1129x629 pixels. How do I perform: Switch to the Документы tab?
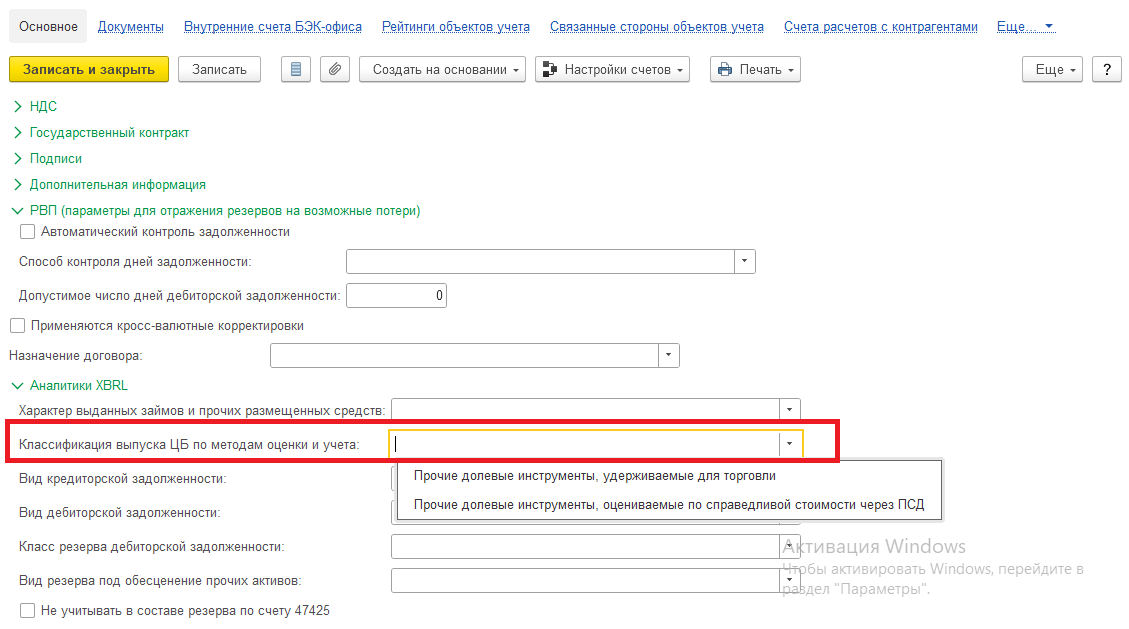131,27
